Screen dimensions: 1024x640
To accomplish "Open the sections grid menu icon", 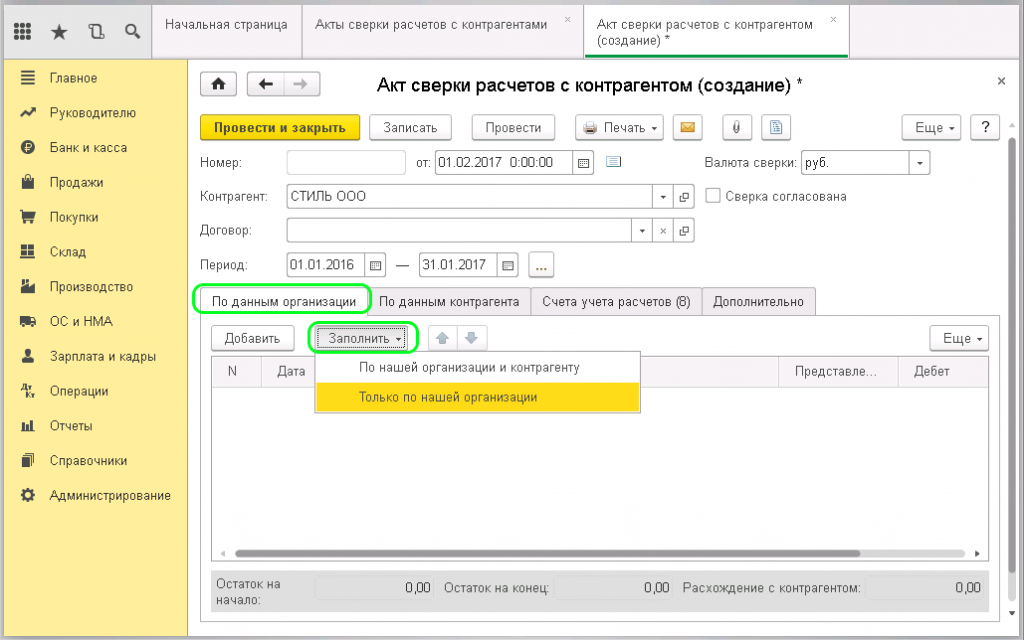I will coord(23,32).
